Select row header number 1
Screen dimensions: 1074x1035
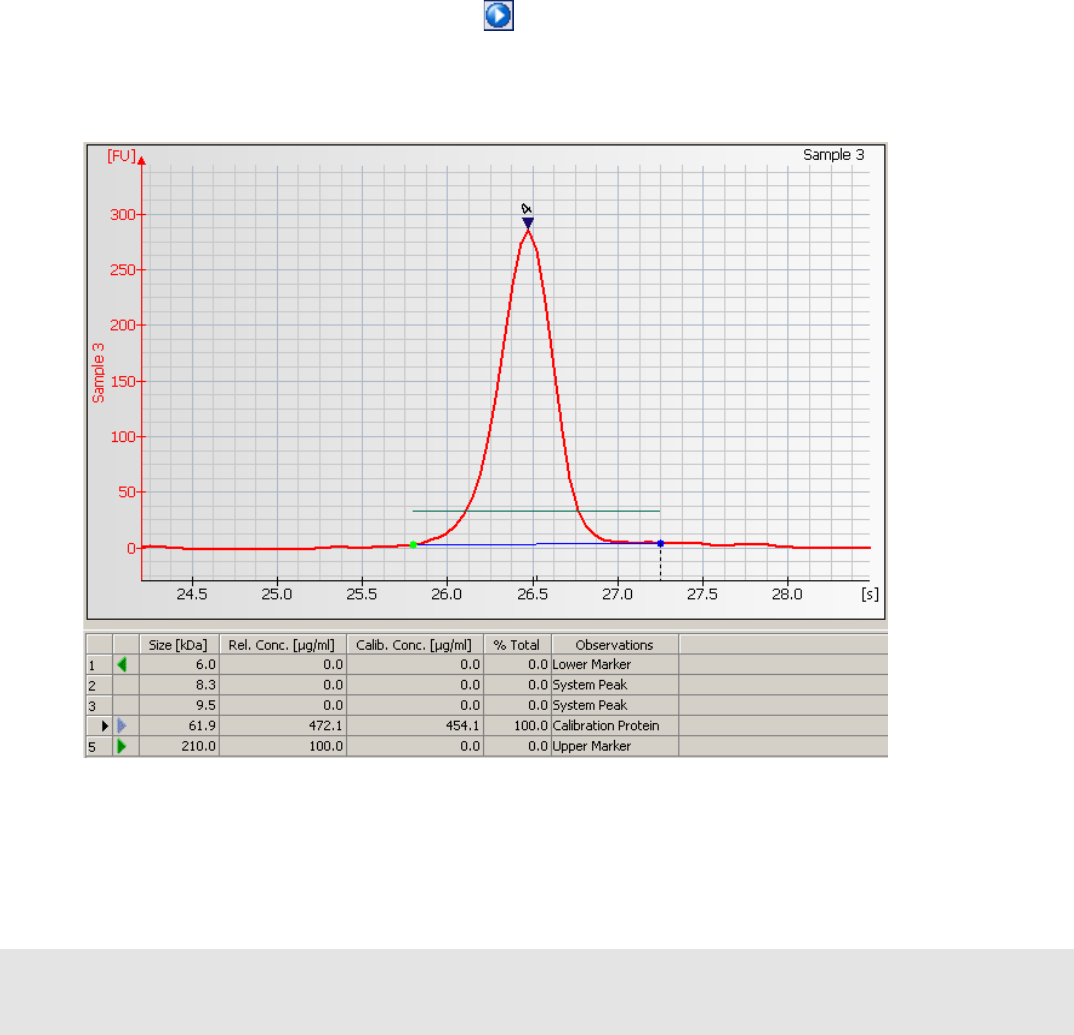(x=99, y=664)
